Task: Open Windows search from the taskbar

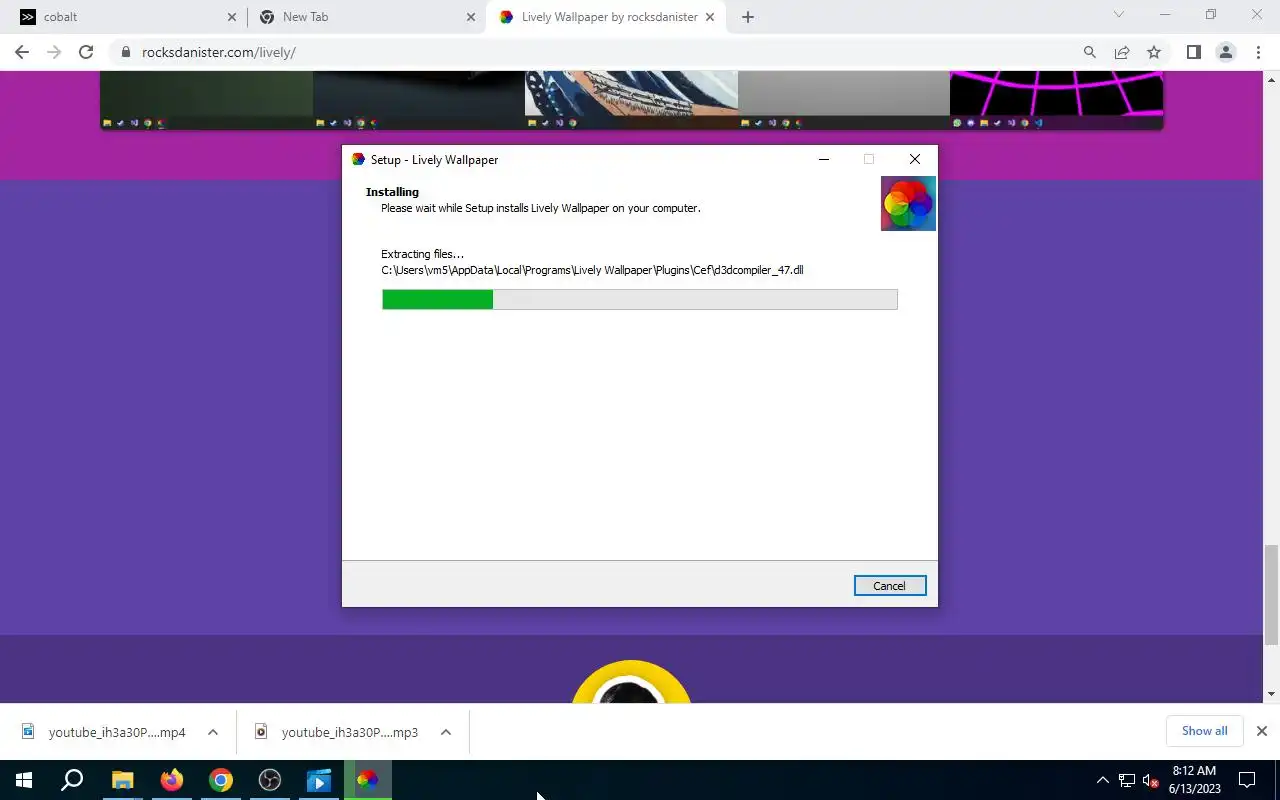Action: 72,780
